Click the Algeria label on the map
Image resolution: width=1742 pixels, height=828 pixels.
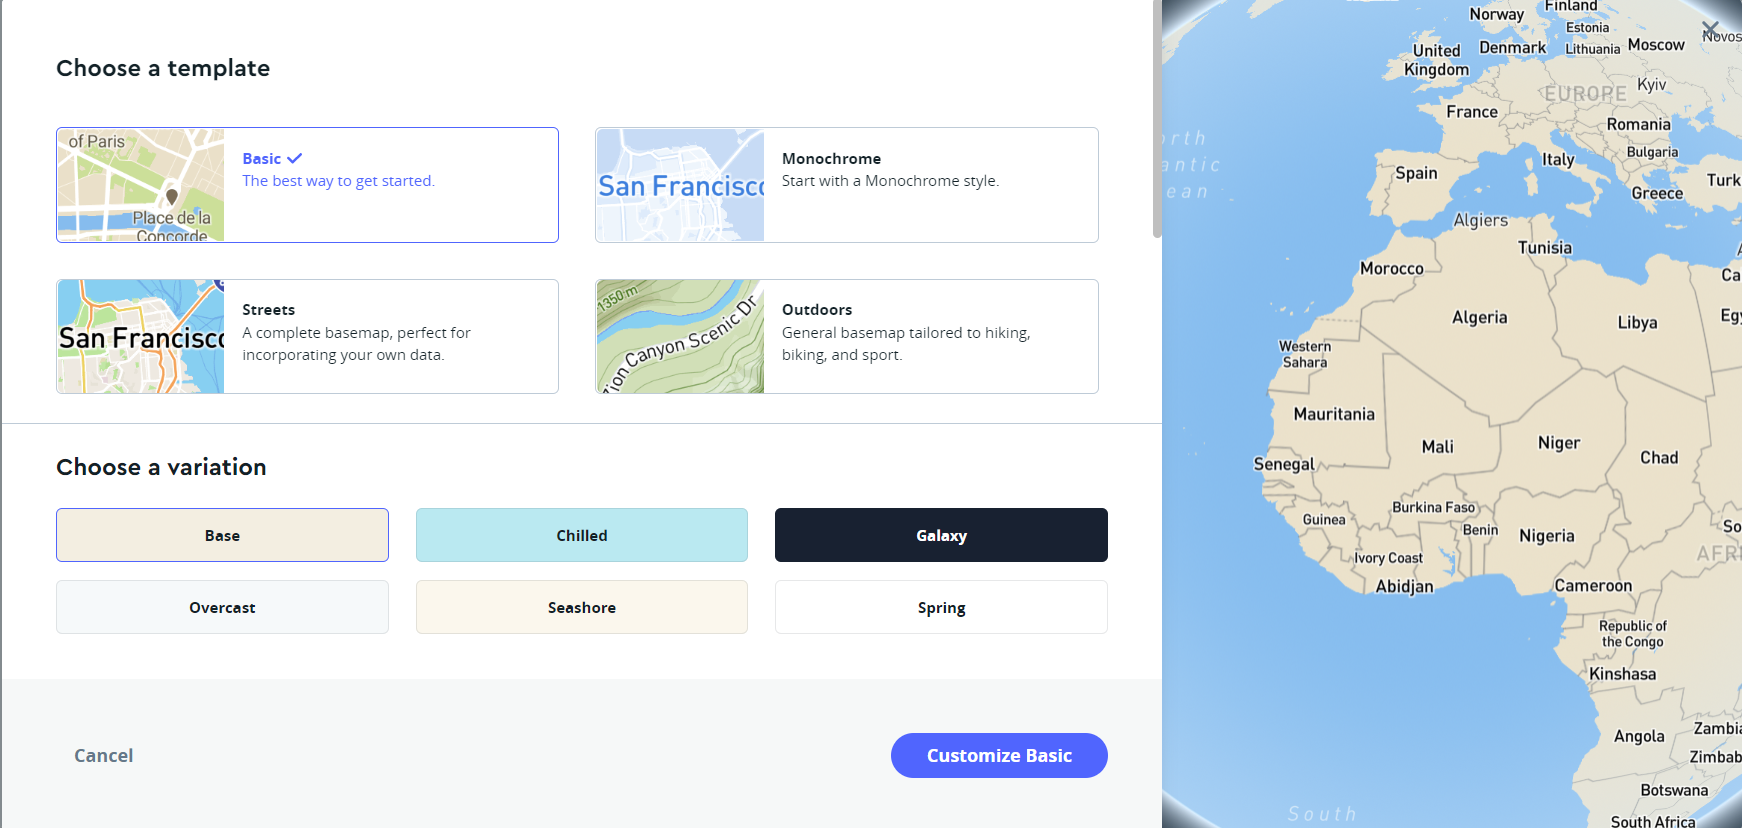(x=1479, y=317)
